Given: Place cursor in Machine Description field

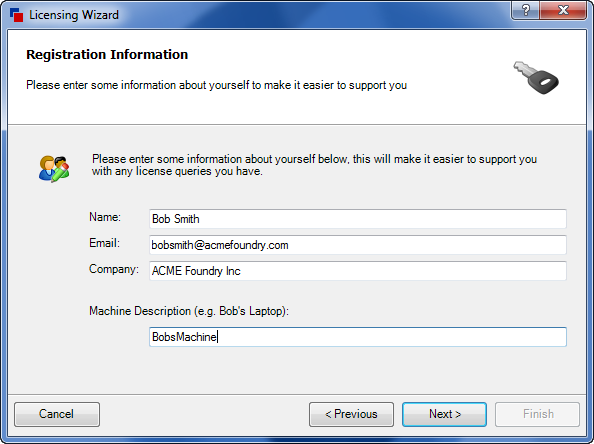Looking at the screenshot, I should click(x=358, y=337).
